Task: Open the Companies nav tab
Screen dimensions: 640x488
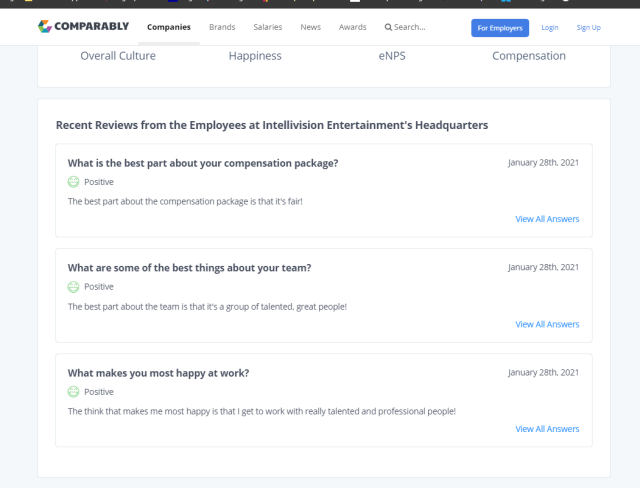Action: point(168,27)
